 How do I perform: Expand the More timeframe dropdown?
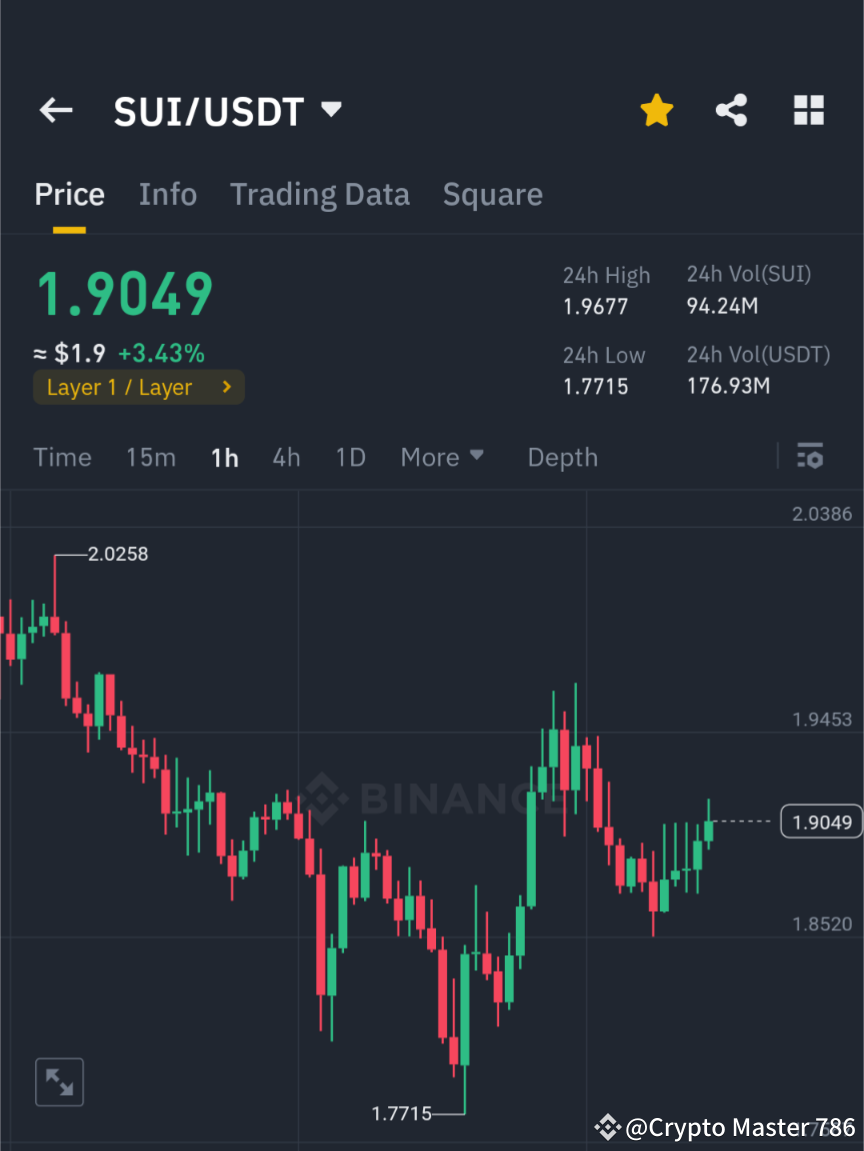(x=442, y=456)
